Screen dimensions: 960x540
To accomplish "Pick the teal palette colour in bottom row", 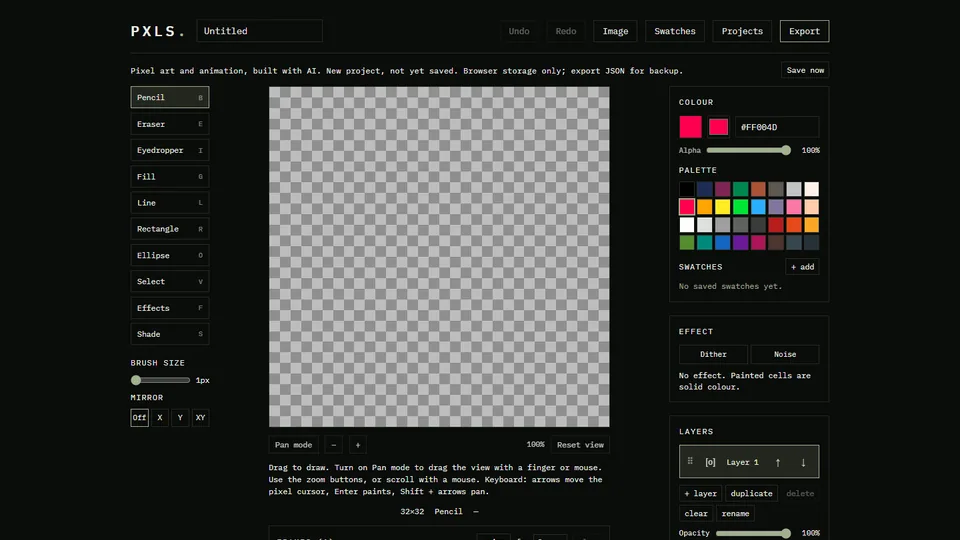I will tap(705, 242).
